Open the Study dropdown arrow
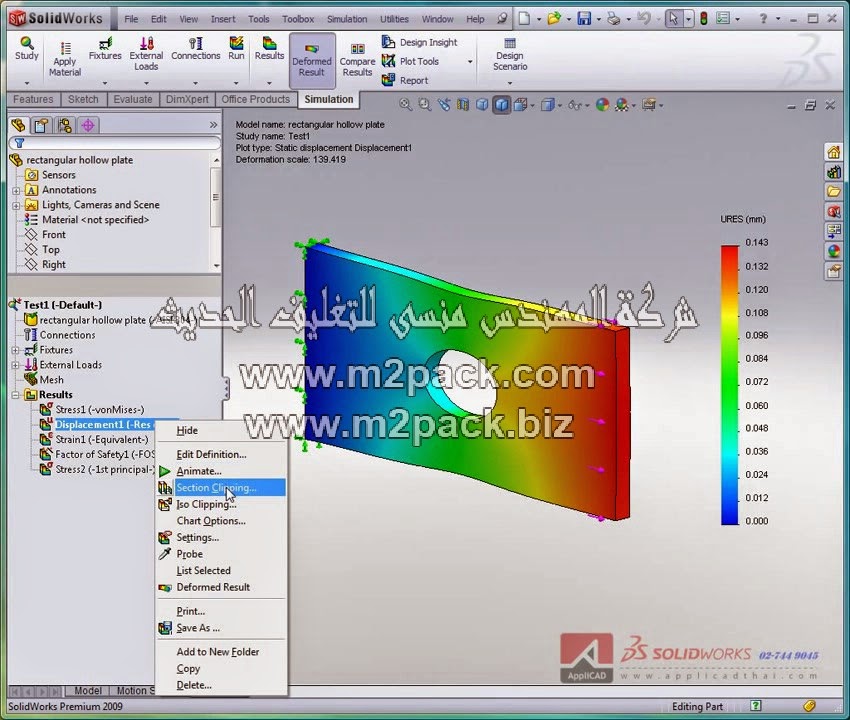This screenshot has height=720, width=850. [x=27, y=83]
